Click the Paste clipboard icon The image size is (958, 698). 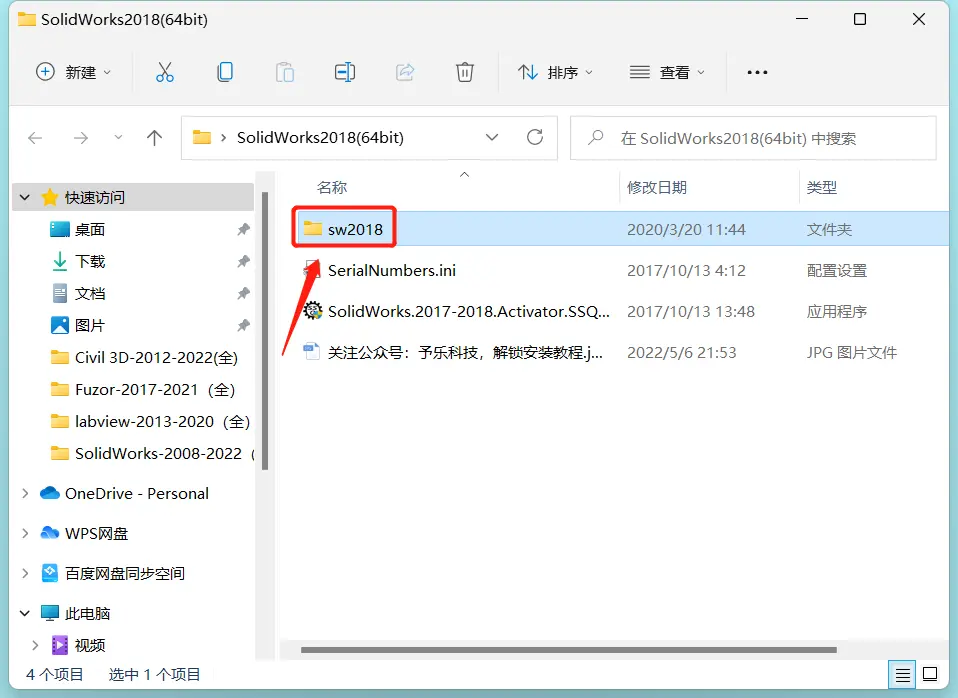[x=285, y=72]
